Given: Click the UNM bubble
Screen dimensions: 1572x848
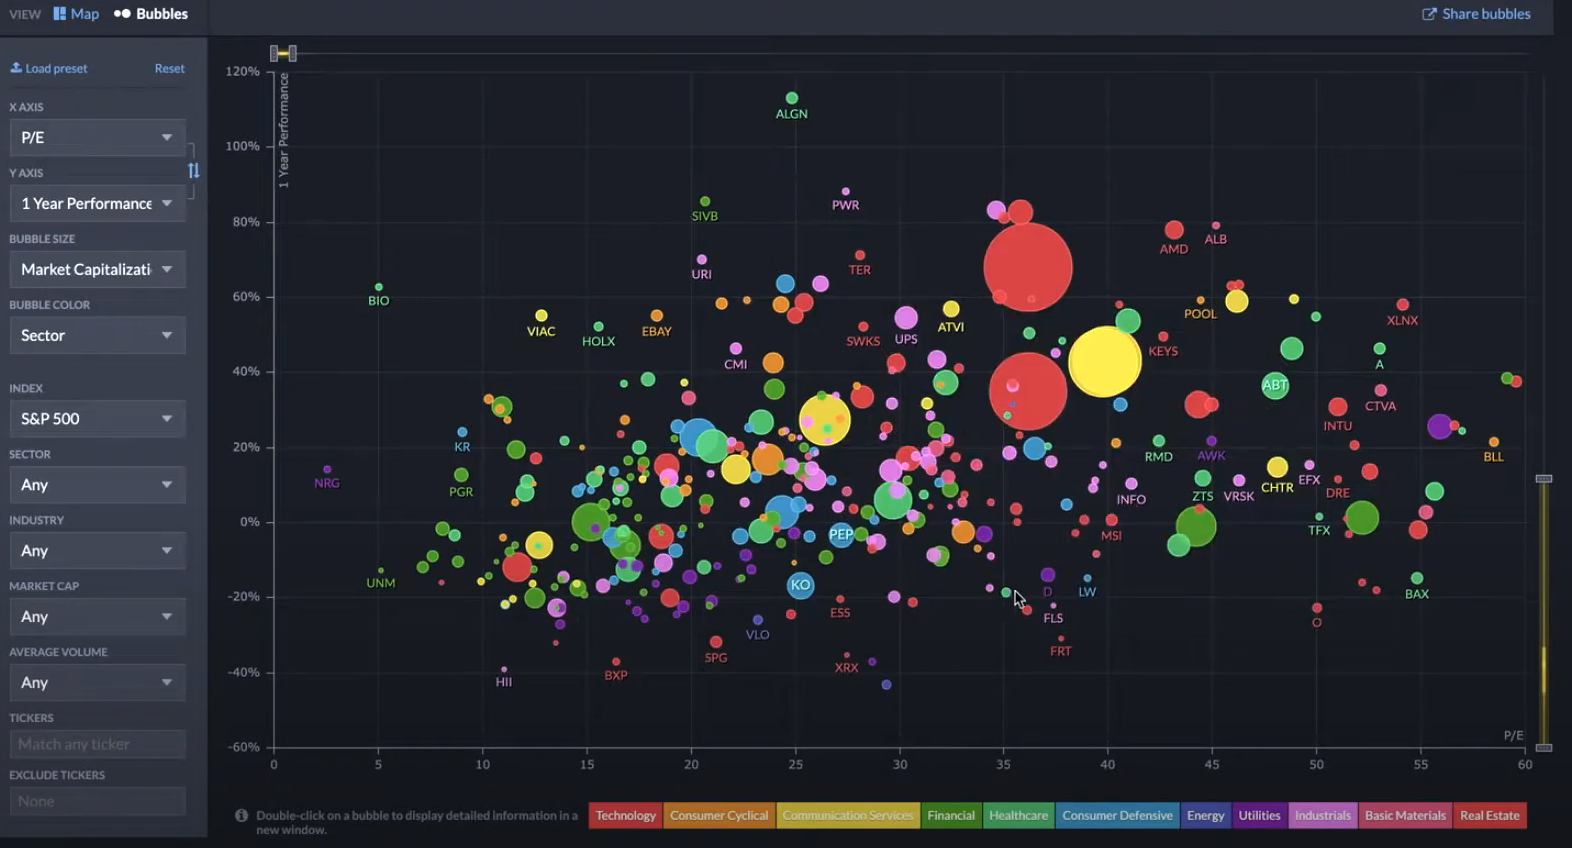Looking at the screenshot, I should pos(381,571).
